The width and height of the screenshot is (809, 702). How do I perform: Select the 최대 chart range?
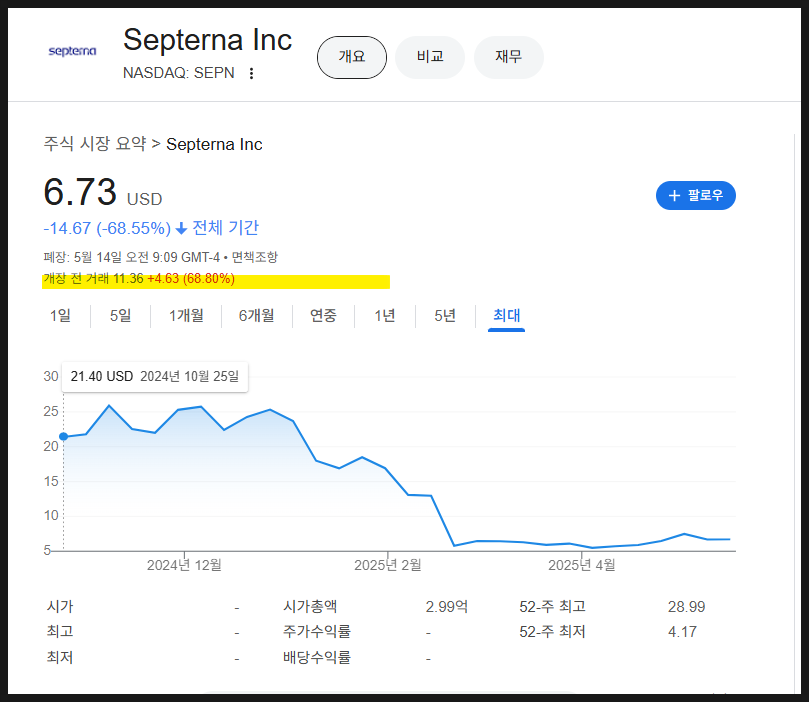coord(506,315)
